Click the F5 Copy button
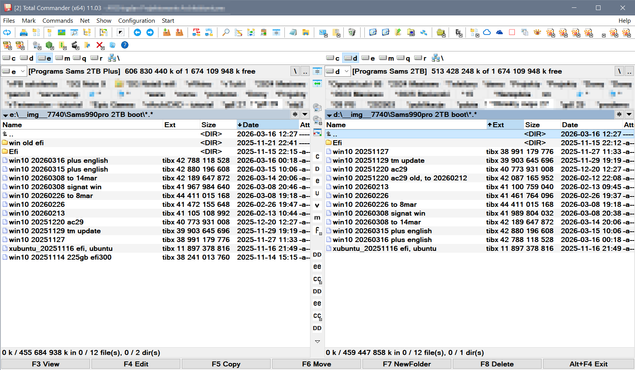Screen dimensions: 635x370 226,364
